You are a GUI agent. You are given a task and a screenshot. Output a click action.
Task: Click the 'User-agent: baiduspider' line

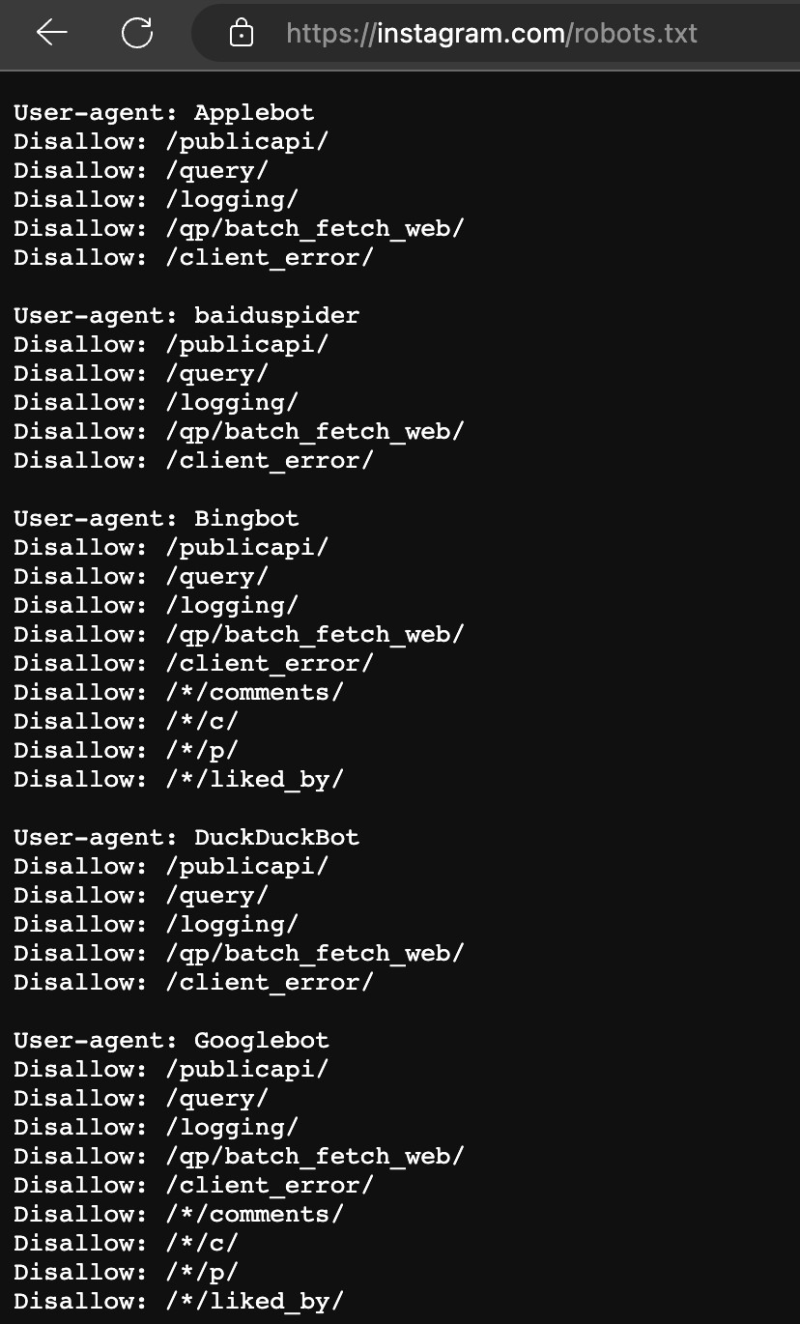coord(186,315)
